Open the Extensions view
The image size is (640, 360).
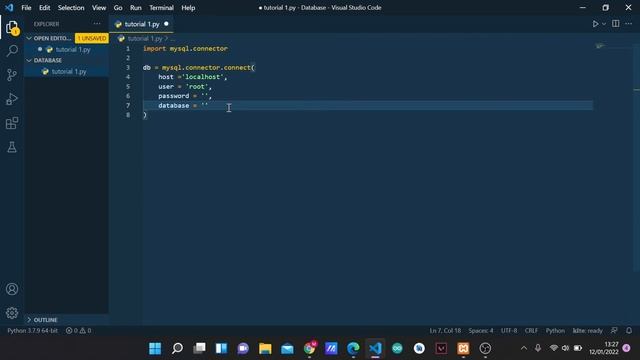tap(12, 123)
